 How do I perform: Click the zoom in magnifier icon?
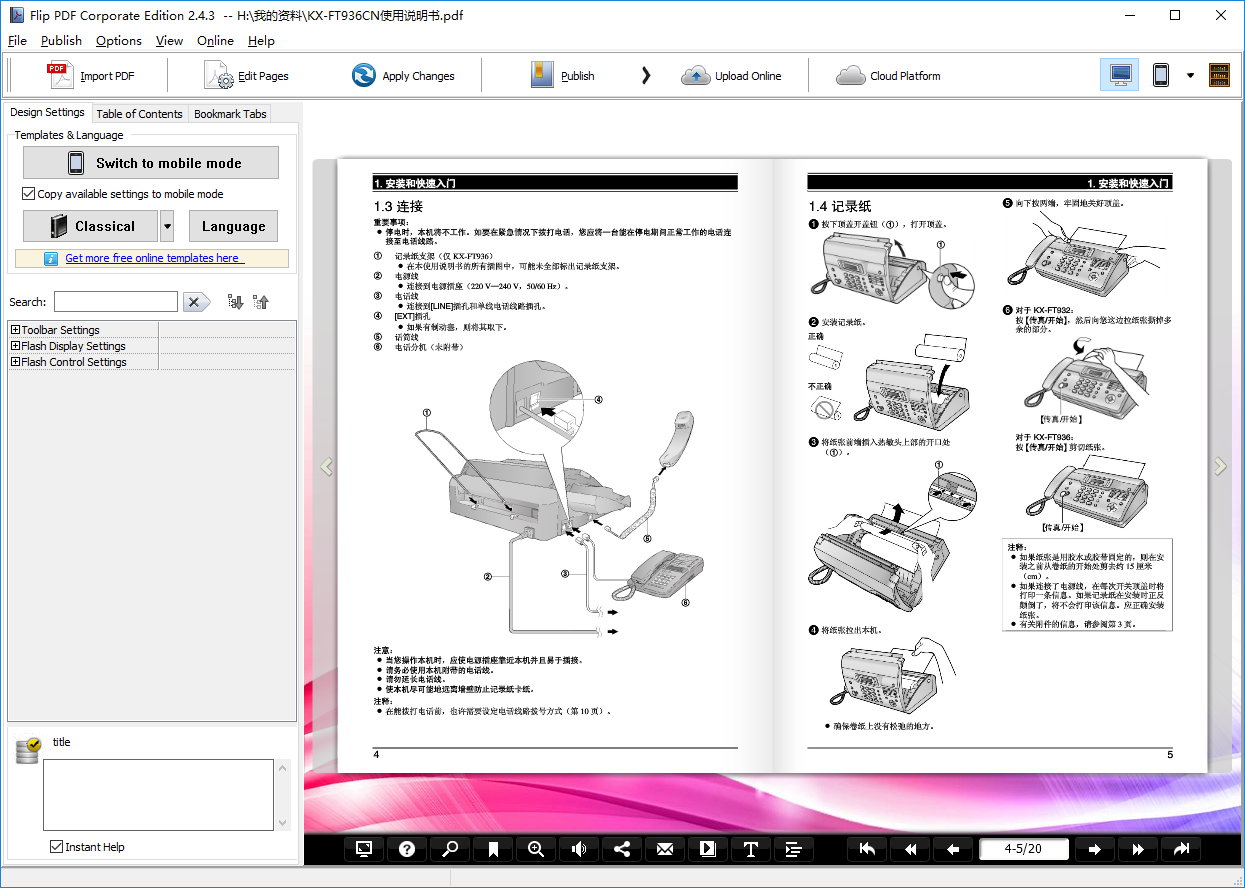pyautogui.click(x=536, y=849)
